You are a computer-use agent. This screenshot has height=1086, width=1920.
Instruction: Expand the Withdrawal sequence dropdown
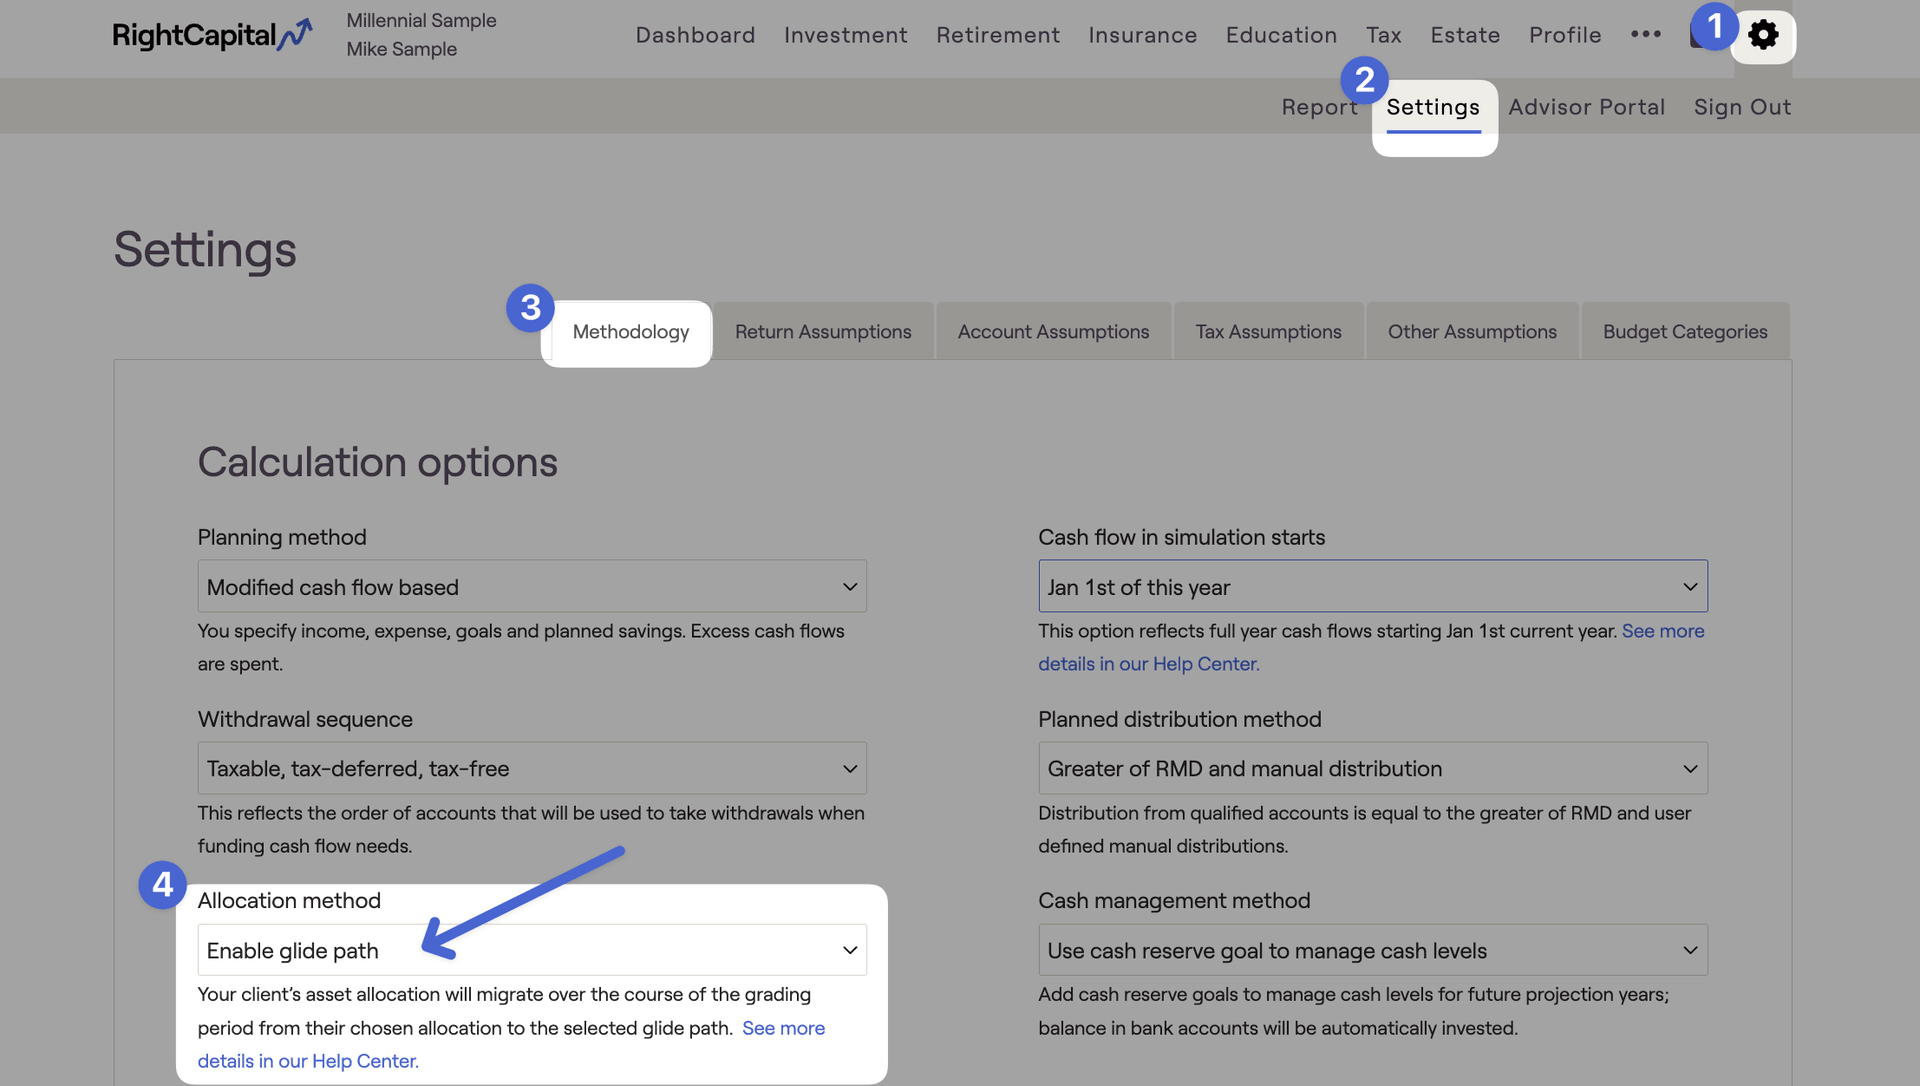[x=531, y=768]
